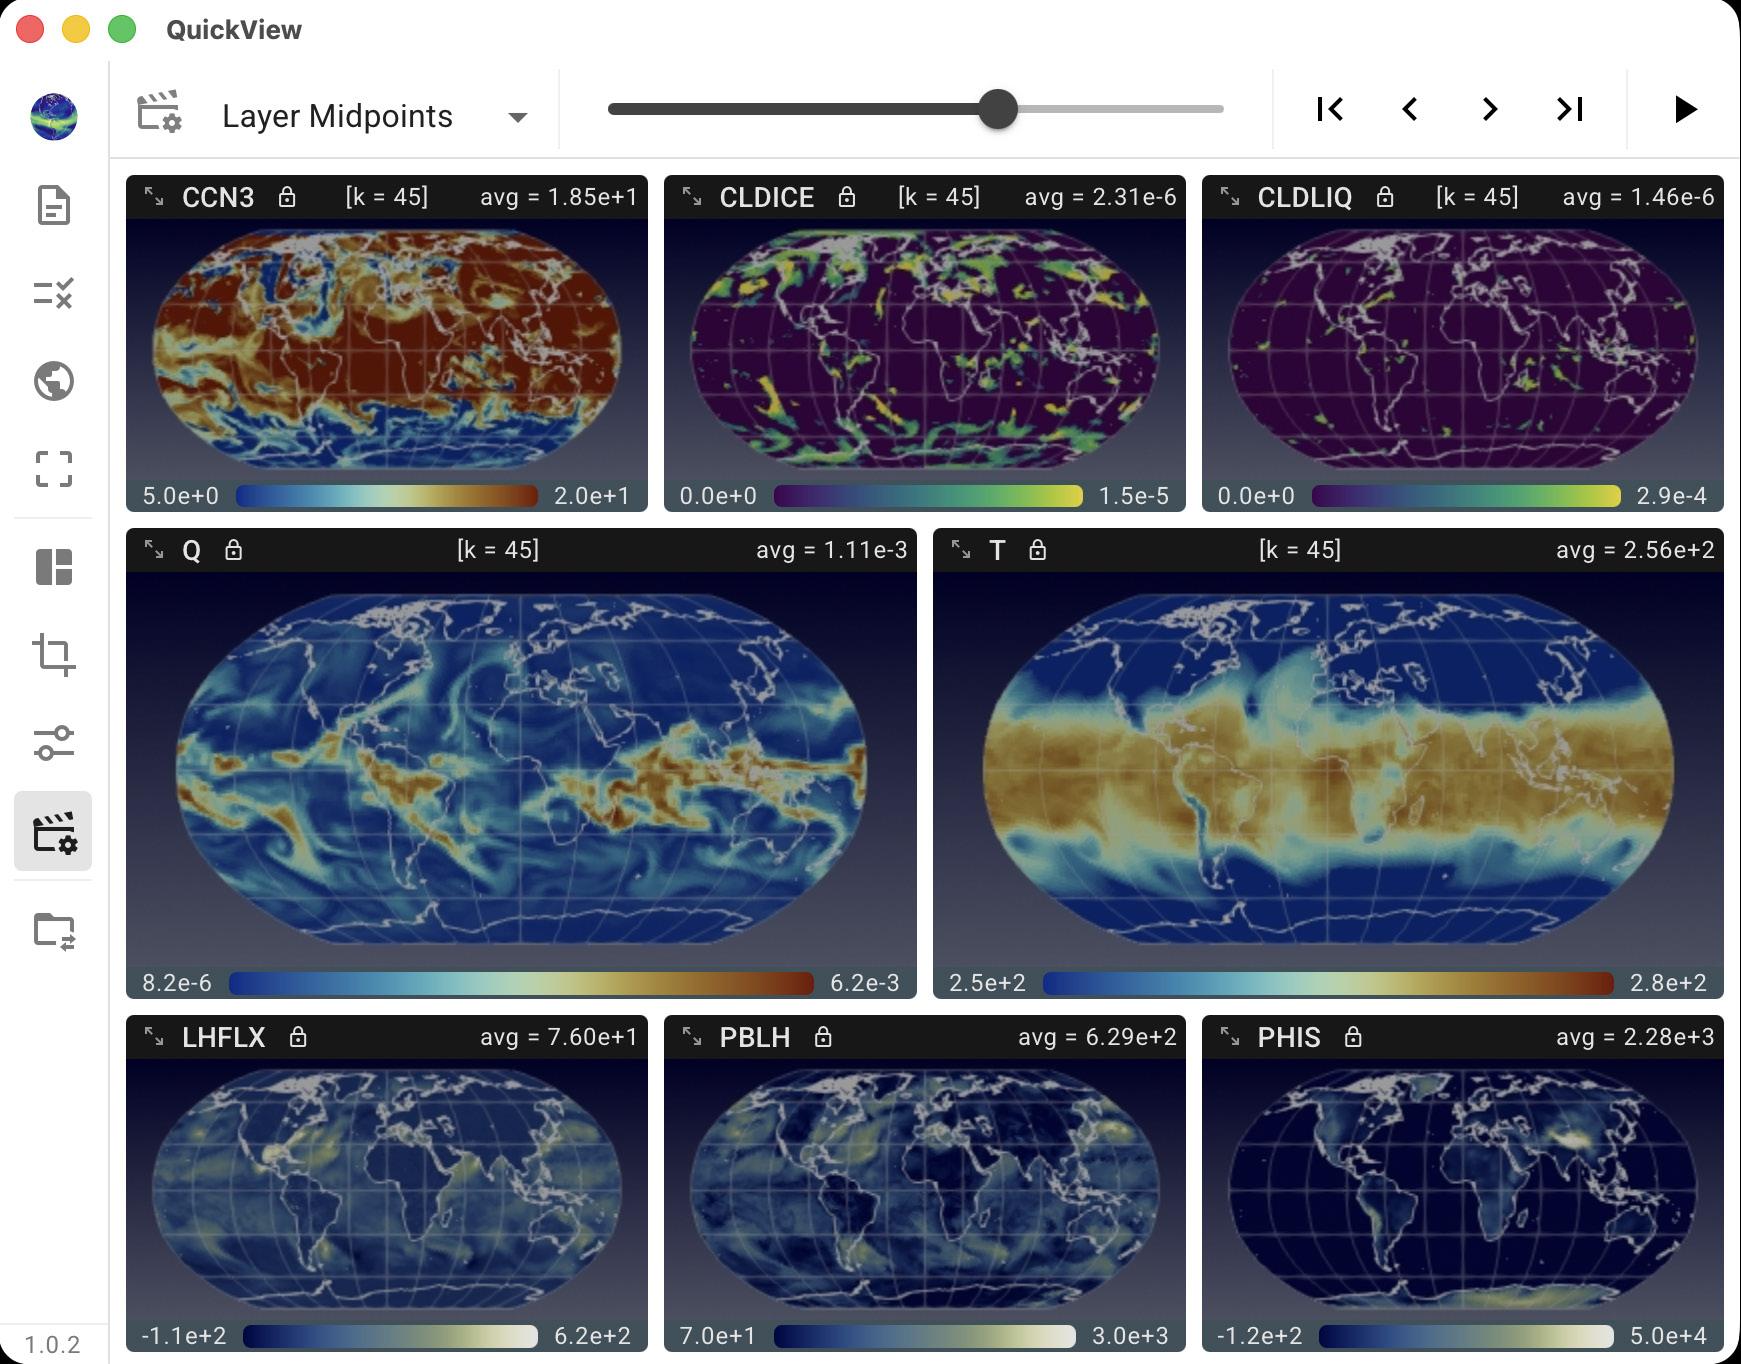Toggle the lock on PBLH panel
The width and height of the screenshot is (1741, 1364).
tap(823, 1037)
